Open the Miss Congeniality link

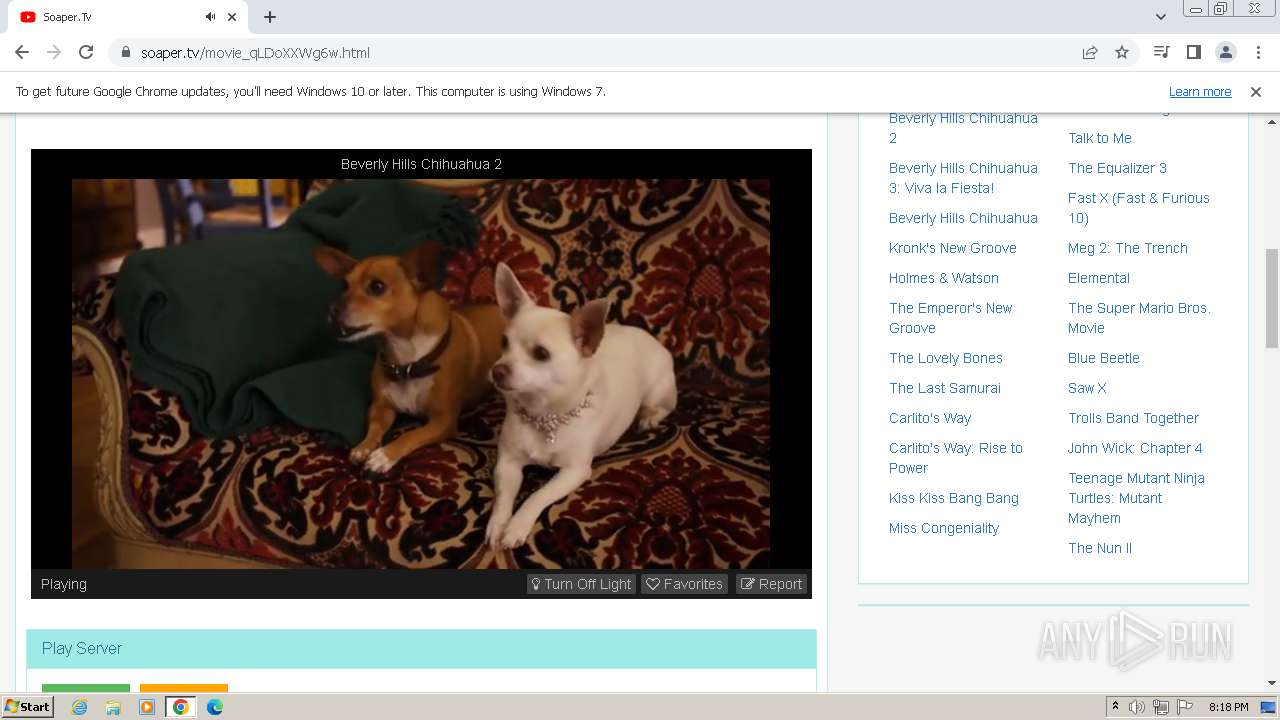click(944, 528)
